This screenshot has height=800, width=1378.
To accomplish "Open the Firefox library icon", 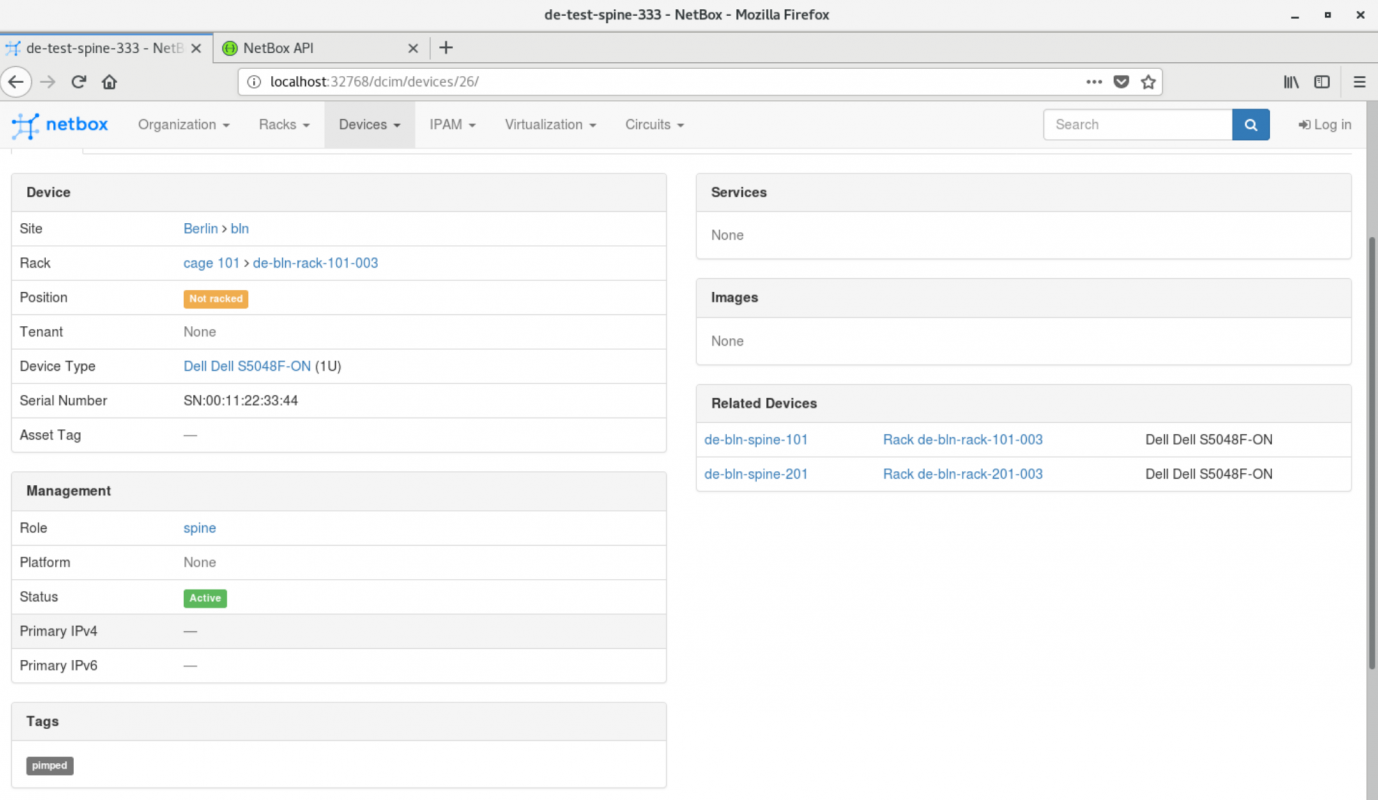I will coord(1290,81).
